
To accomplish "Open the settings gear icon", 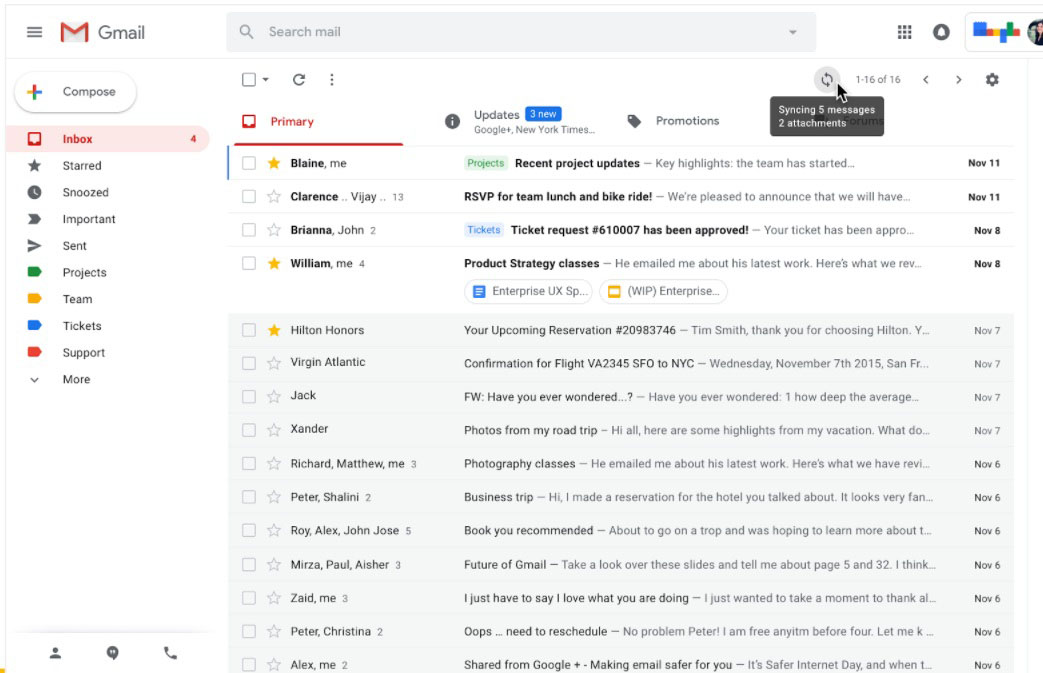I will 992,80.
